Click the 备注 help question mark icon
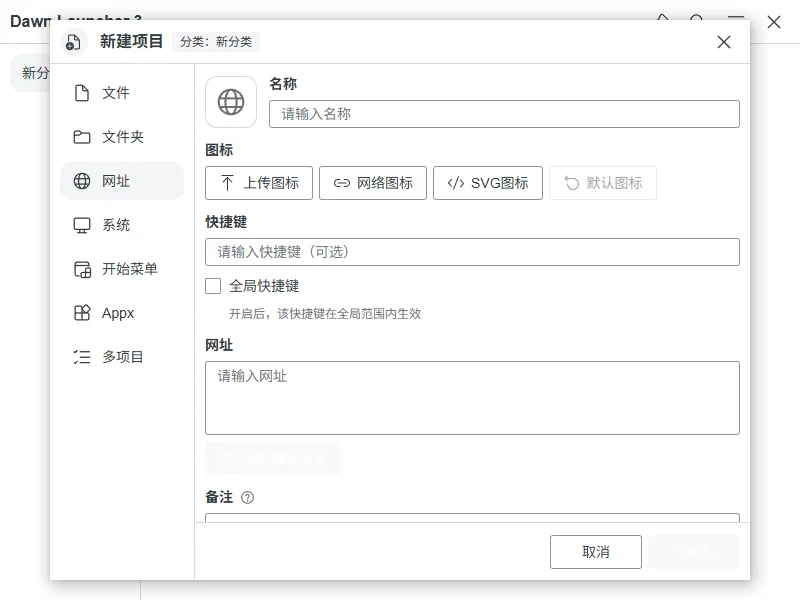This screenshot has width=800, height=600. click(247, 497)
